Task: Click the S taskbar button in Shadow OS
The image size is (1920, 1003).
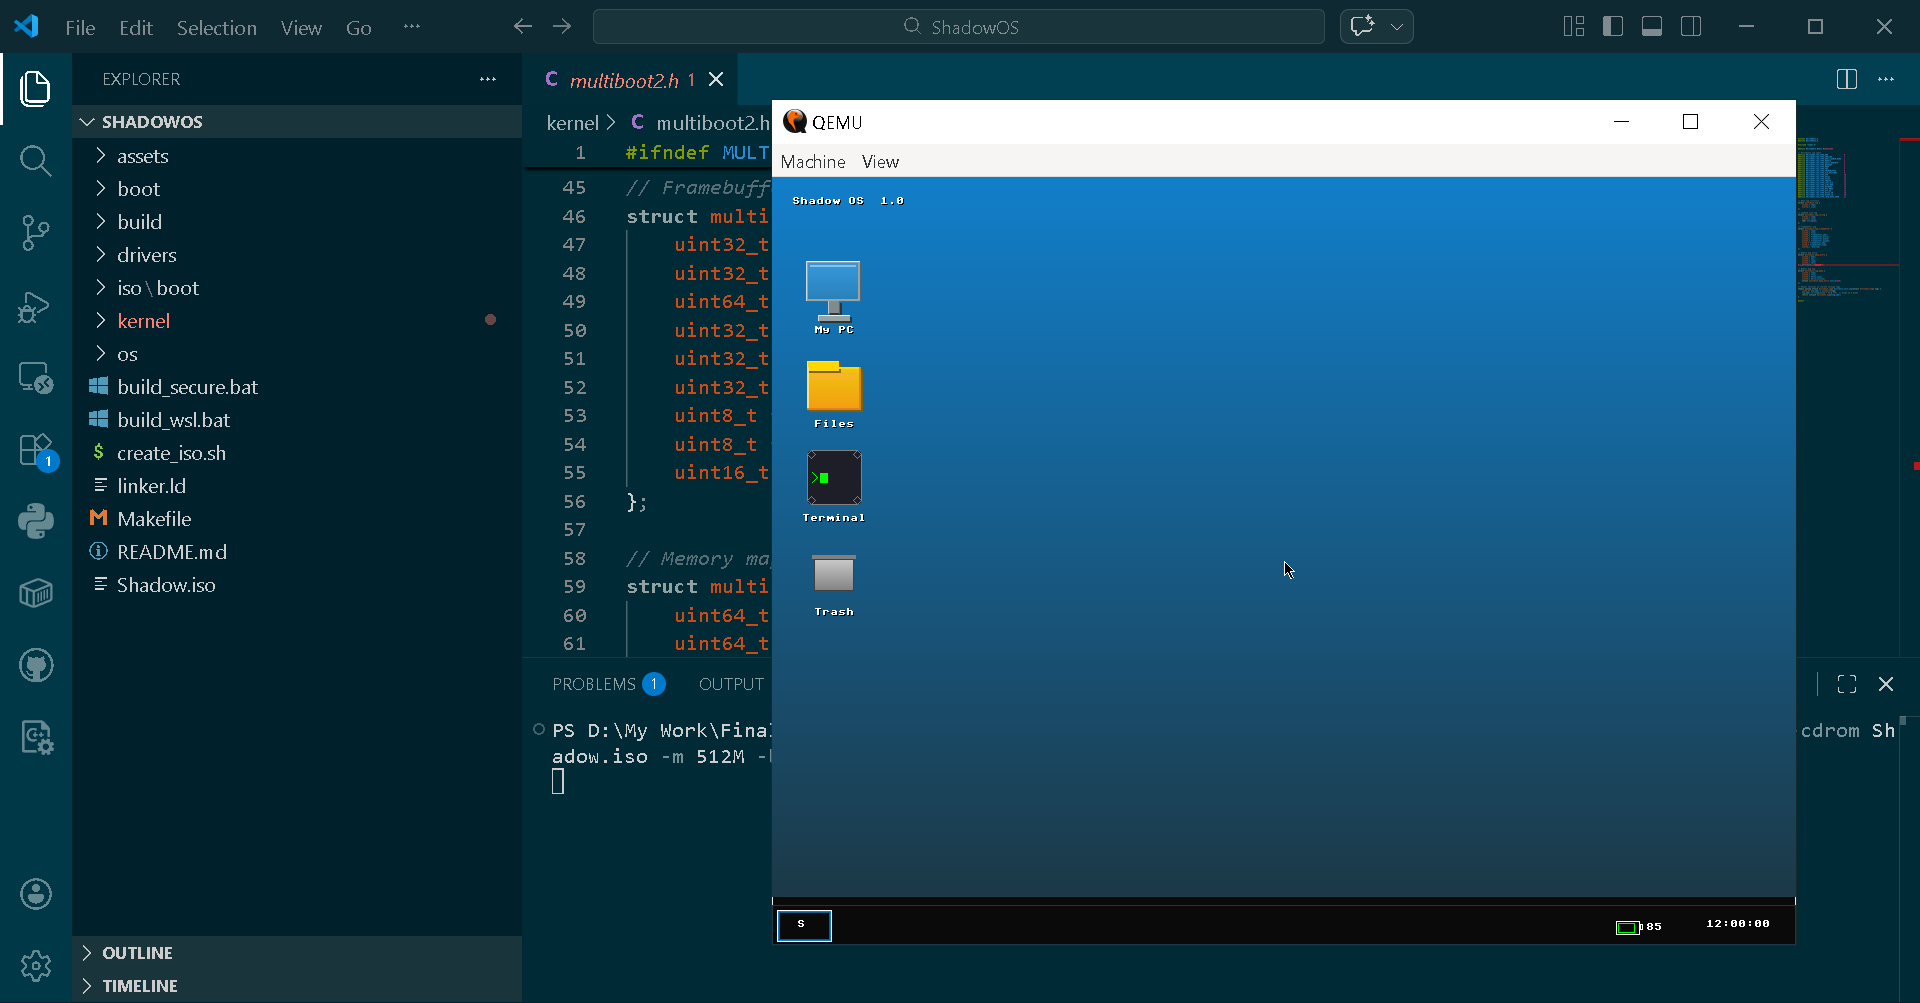Action: pyautogui.click(x=804, y=925)
